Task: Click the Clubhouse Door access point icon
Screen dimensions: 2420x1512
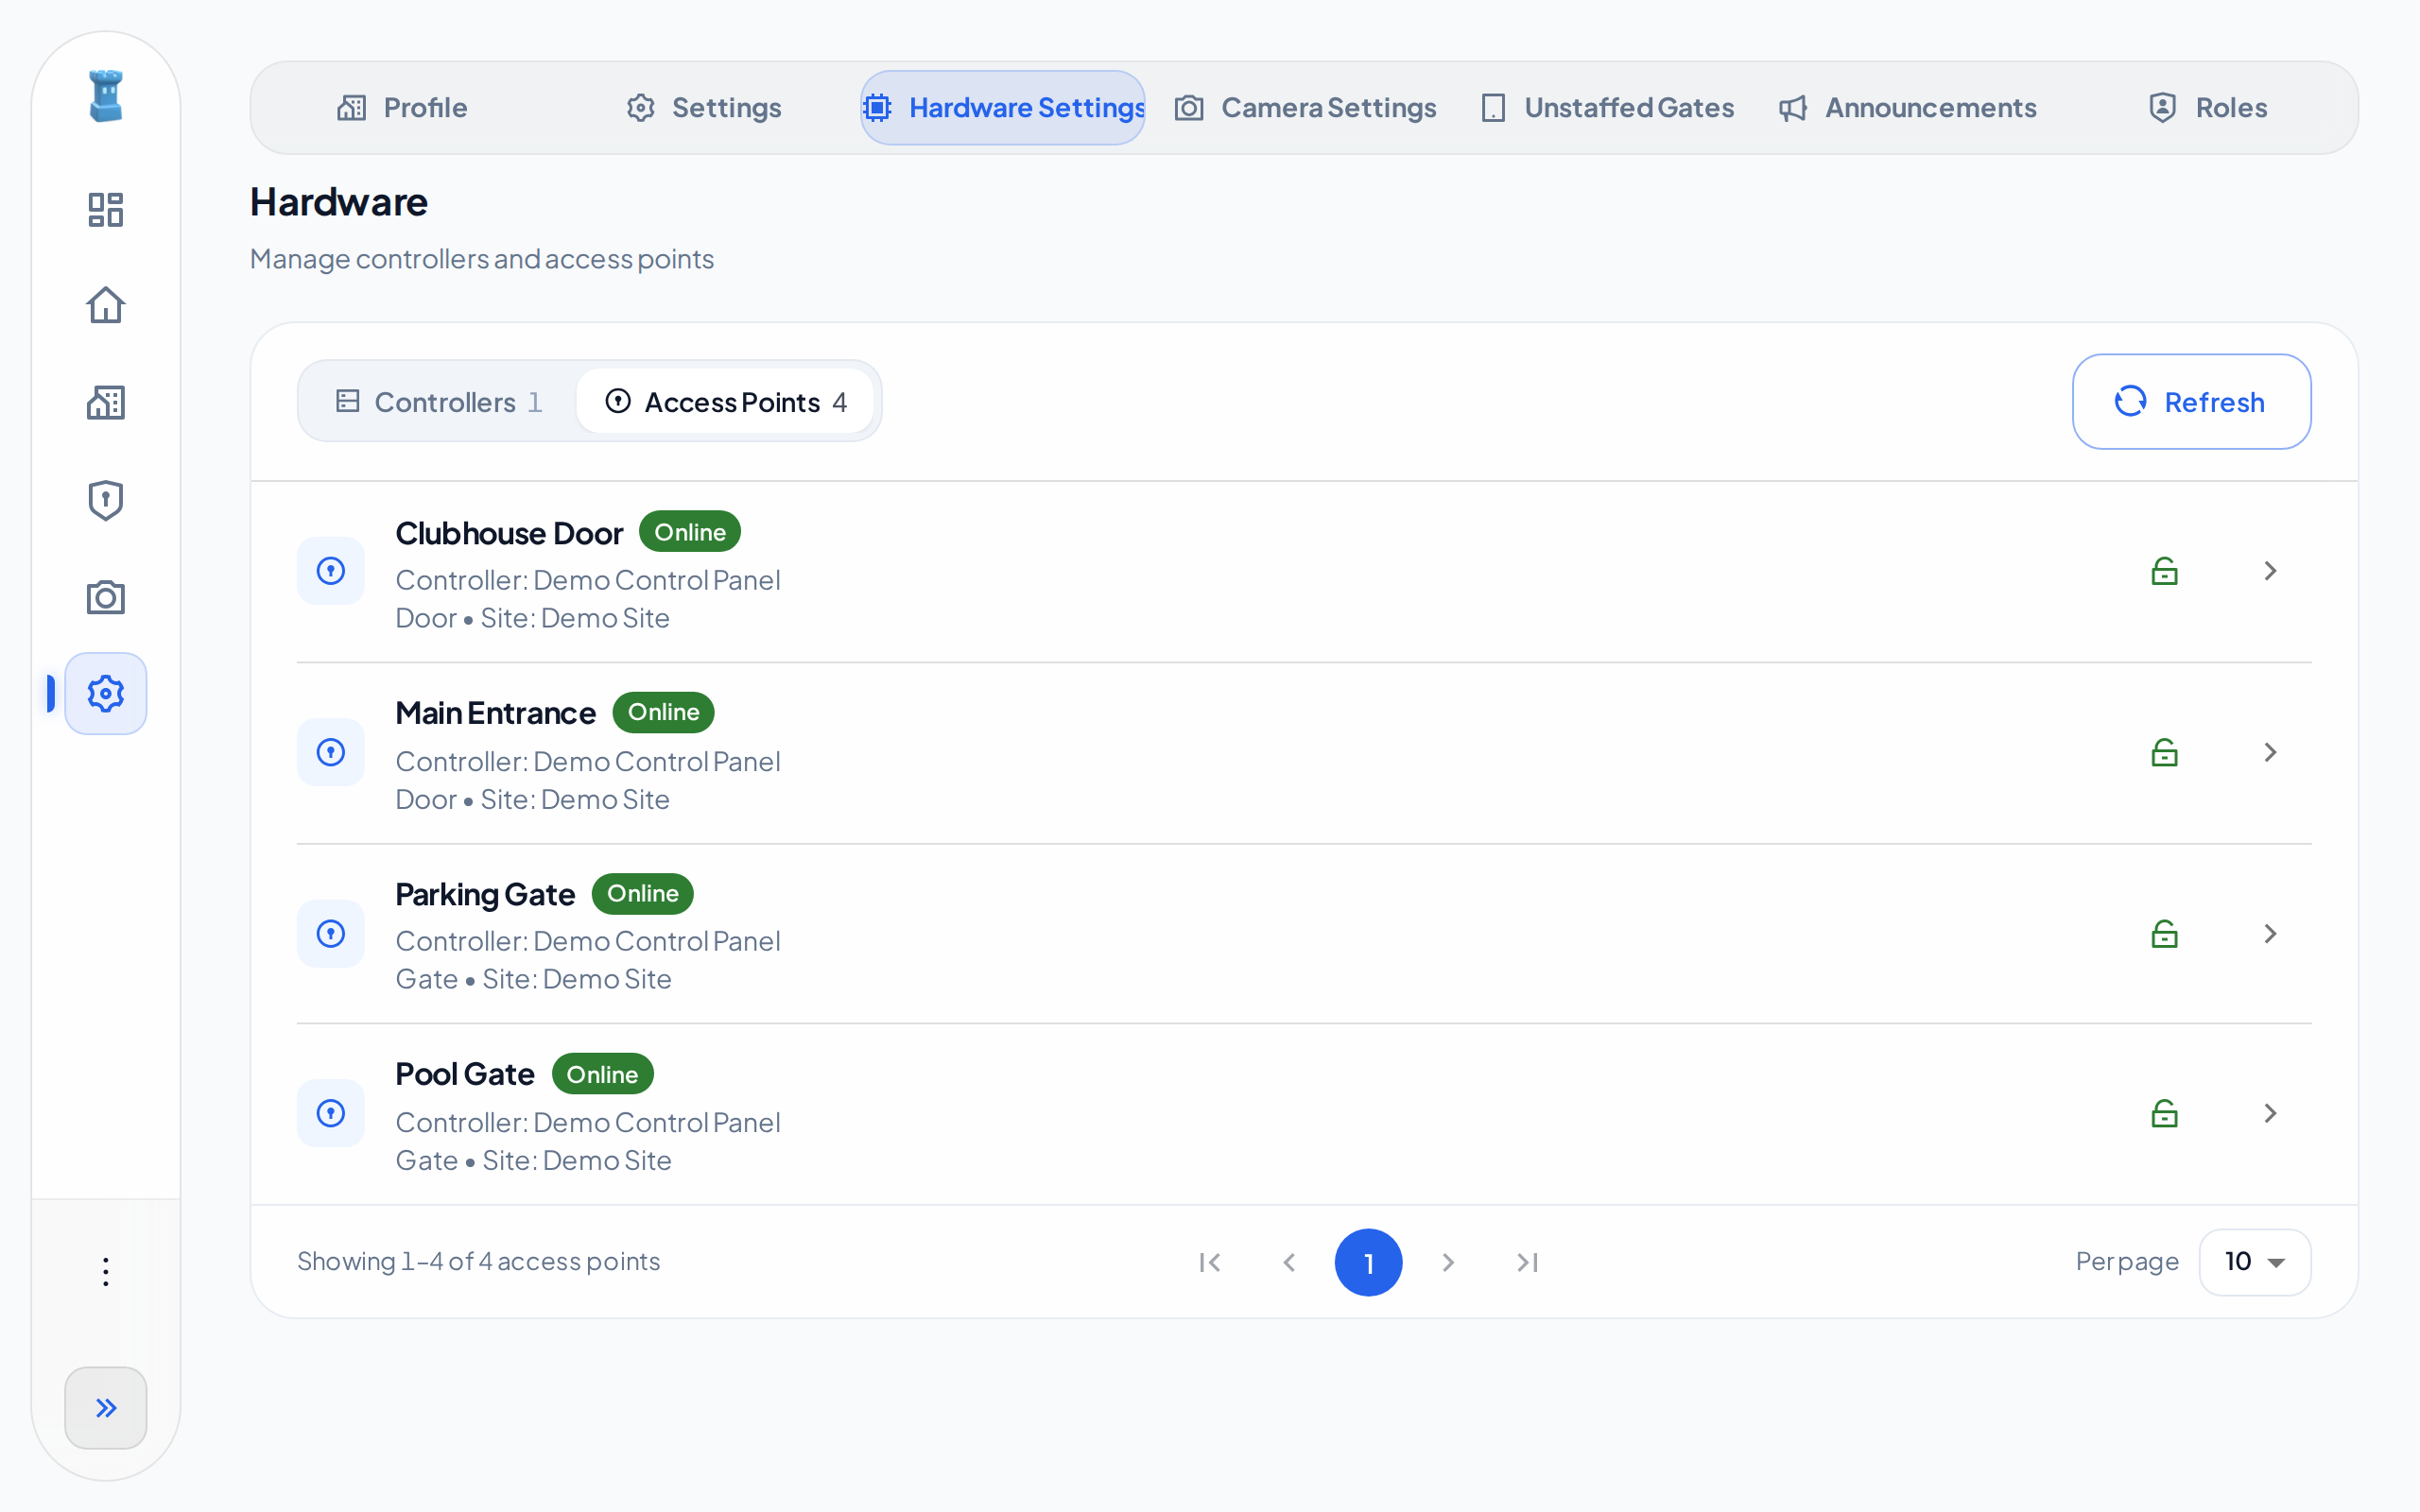Action: click(331, 571)
